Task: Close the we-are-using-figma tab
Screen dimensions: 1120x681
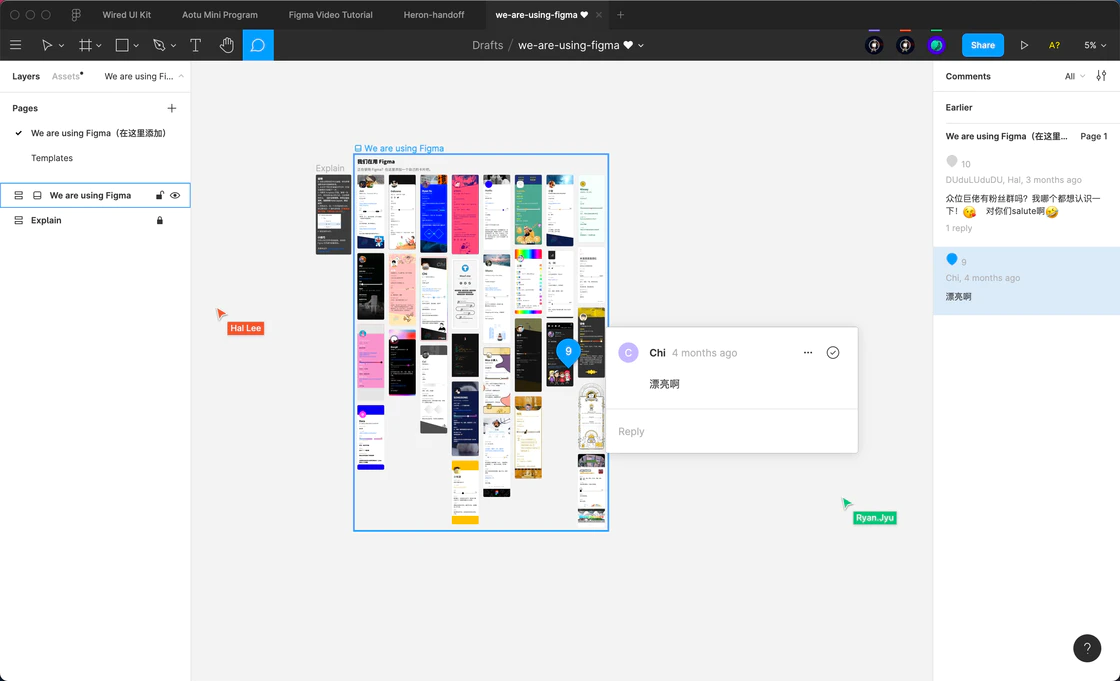Action: tap(599, 14)
